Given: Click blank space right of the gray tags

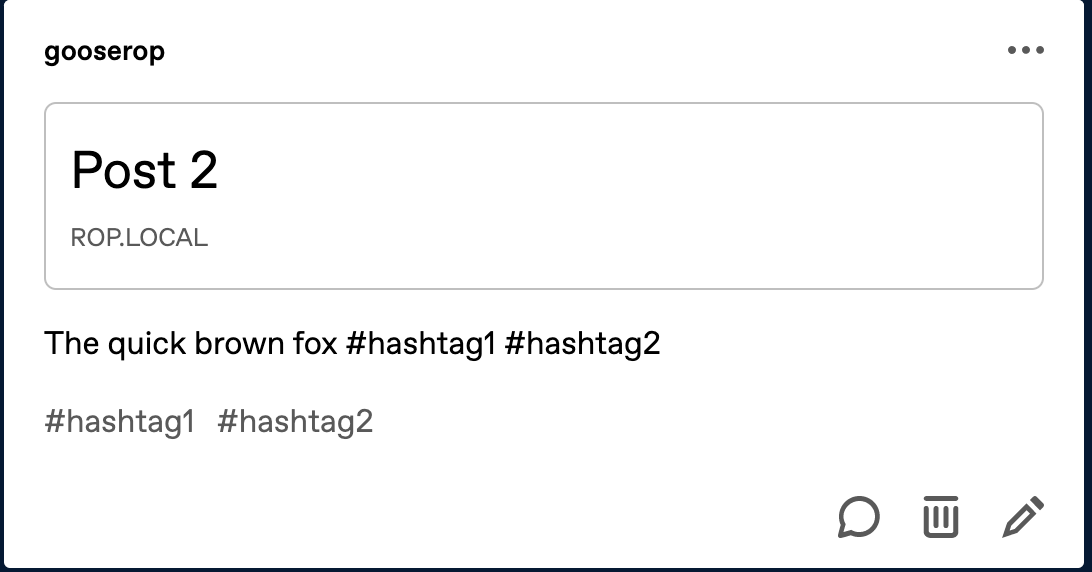Looking at the screenshot, I should [700, 421].
